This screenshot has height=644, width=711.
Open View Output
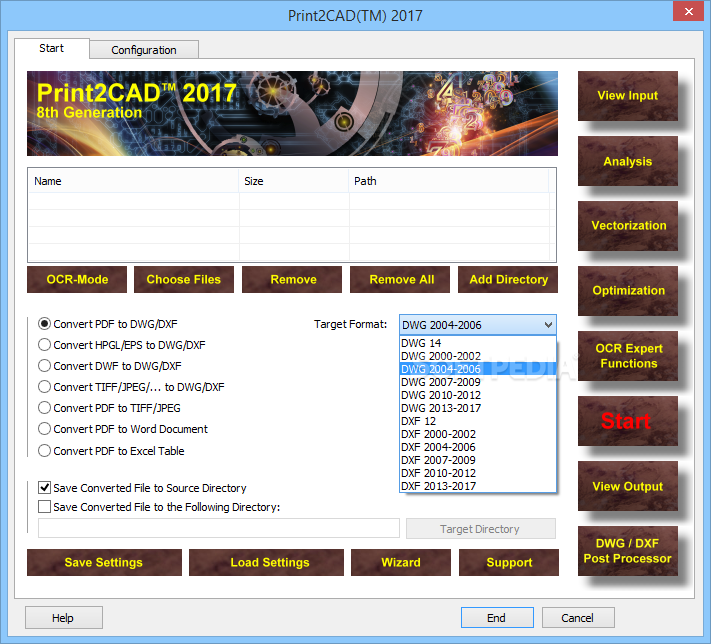pos(628,486)
